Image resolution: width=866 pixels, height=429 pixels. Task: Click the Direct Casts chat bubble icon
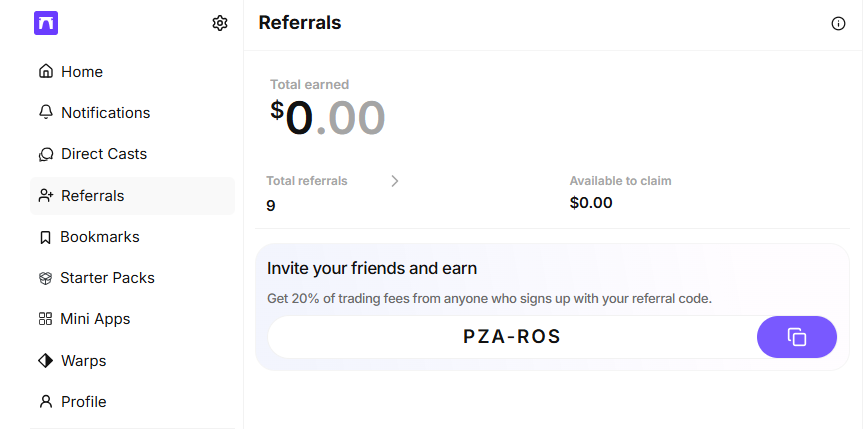[45, 154]
